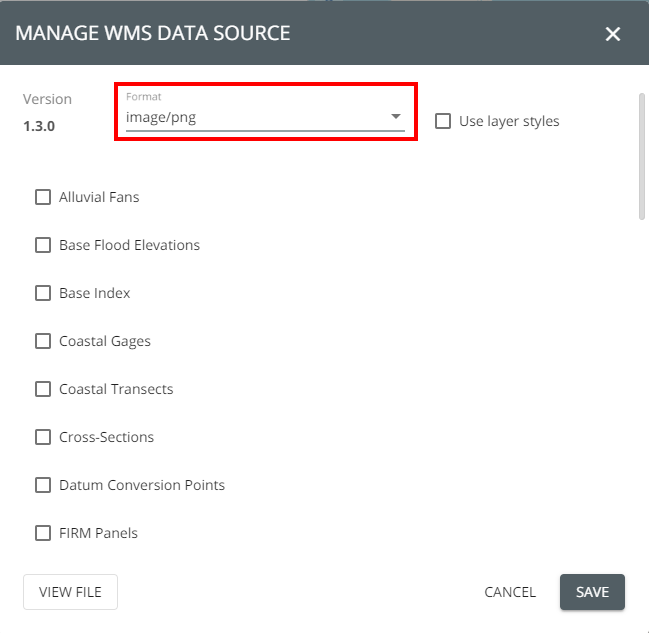Click the layer list scrollbar thumb
The width and height of the screenshot is (649, 633).
pos(642,156)
